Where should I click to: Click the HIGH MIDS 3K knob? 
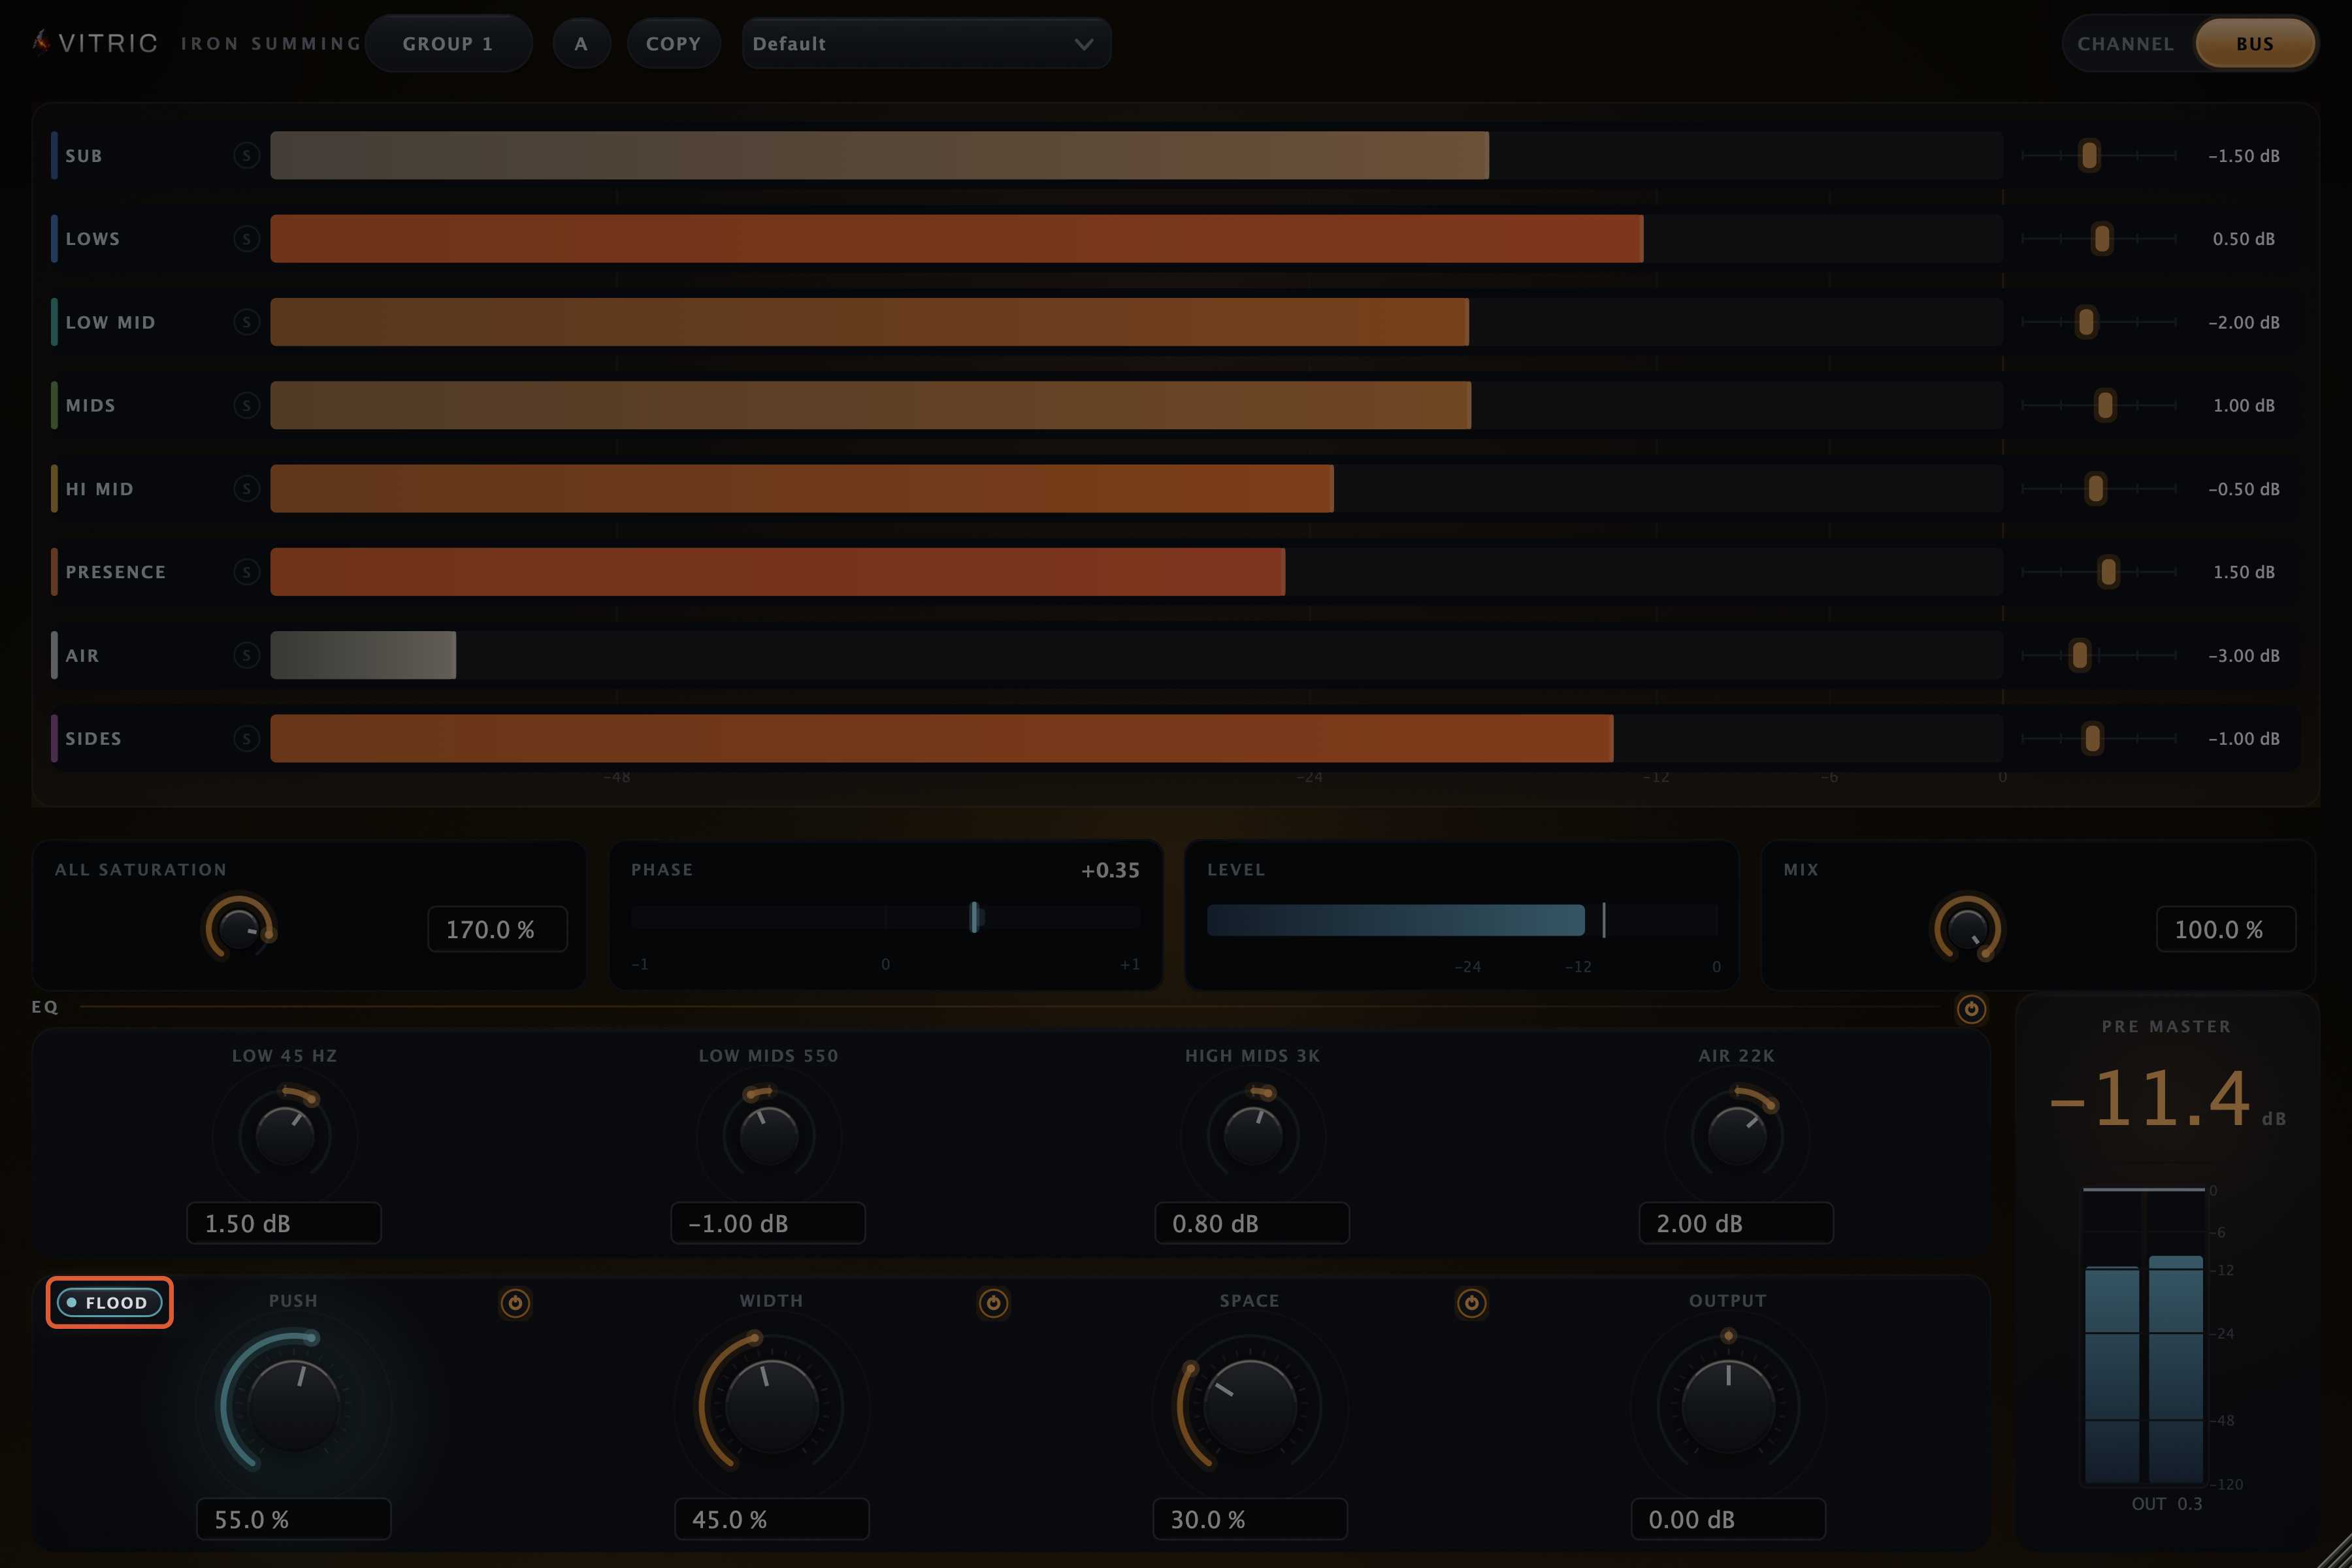pyautogui.click(x=1253, y=1136)
